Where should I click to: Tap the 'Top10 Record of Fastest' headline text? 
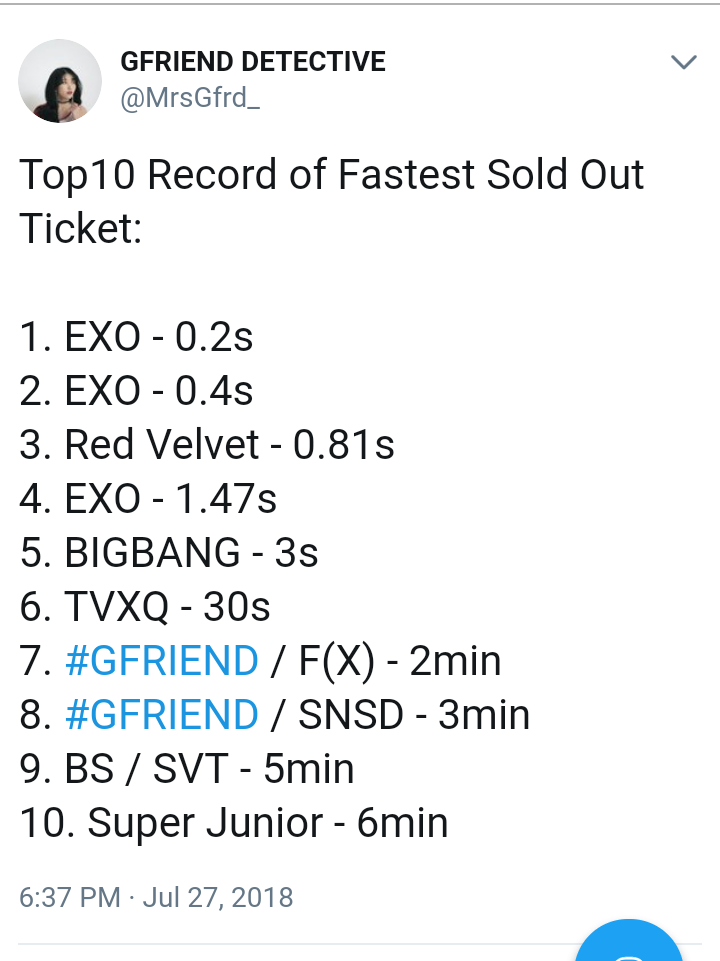click(248, 175)
